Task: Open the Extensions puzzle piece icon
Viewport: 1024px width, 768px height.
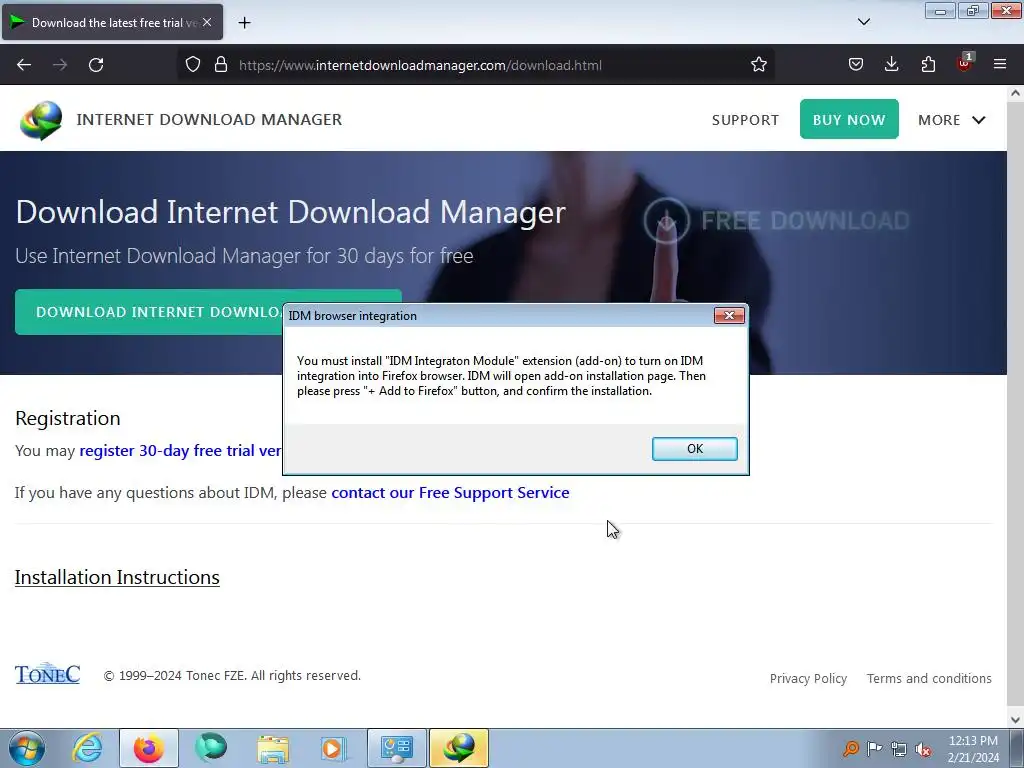Action: pyautogui.click(x=928, y=65)
